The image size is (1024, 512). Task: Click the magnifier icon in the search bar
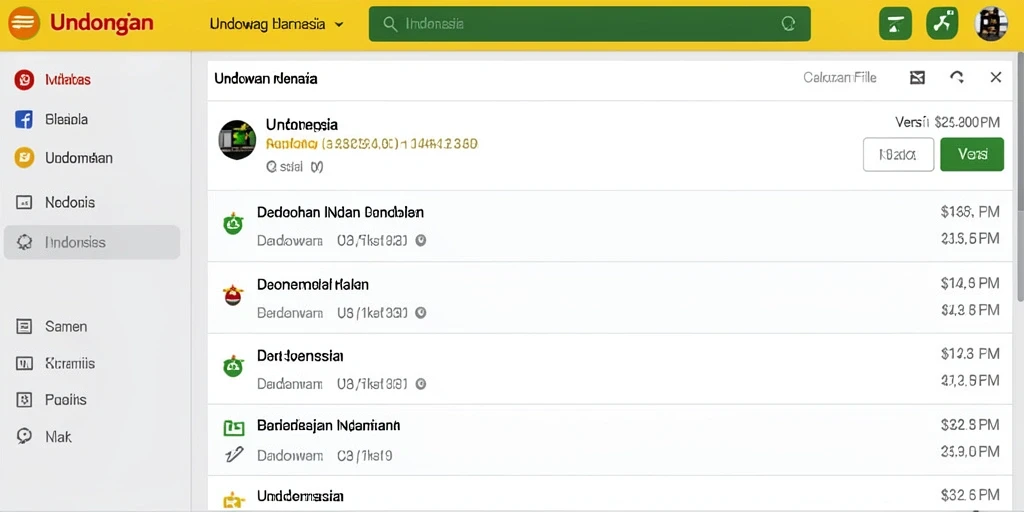pos(390,24)
